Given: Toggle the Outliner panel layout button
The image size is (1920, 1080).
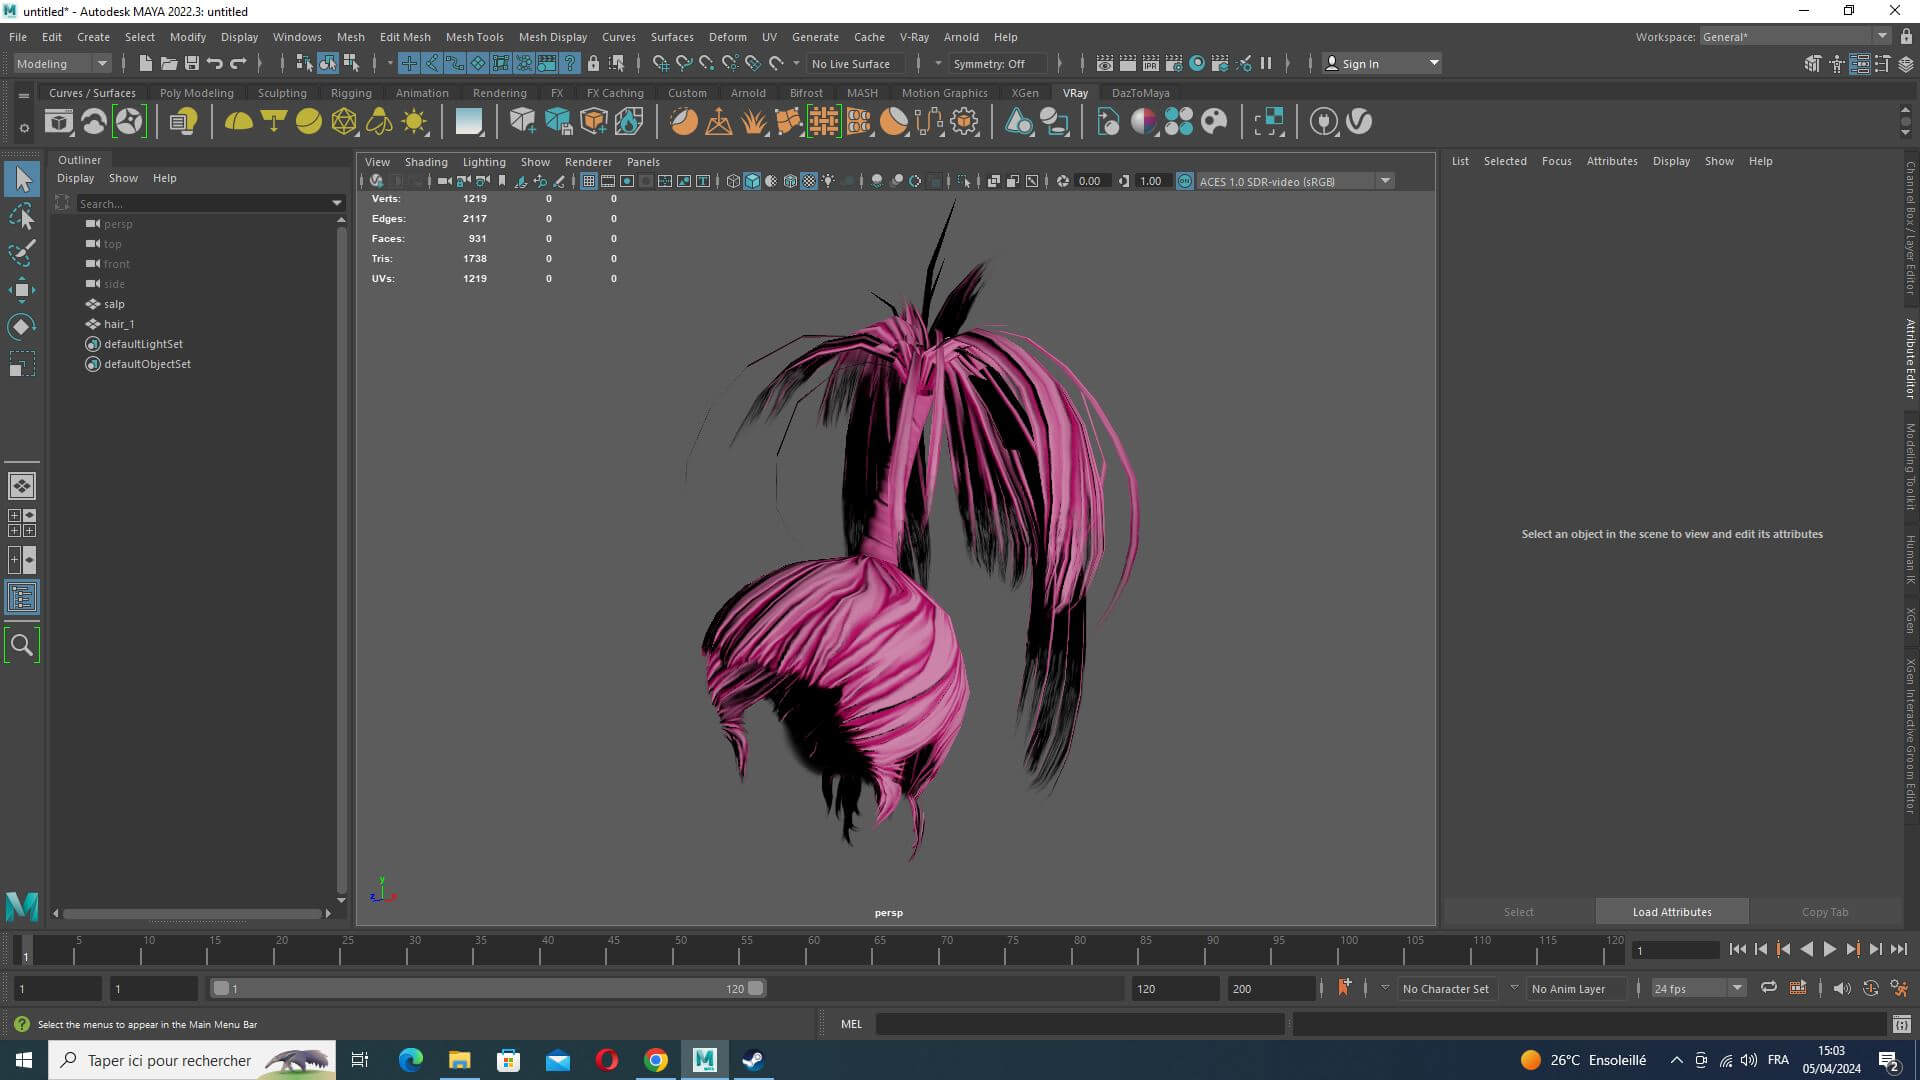Looking at the screenshot, I should coord(22,598).
